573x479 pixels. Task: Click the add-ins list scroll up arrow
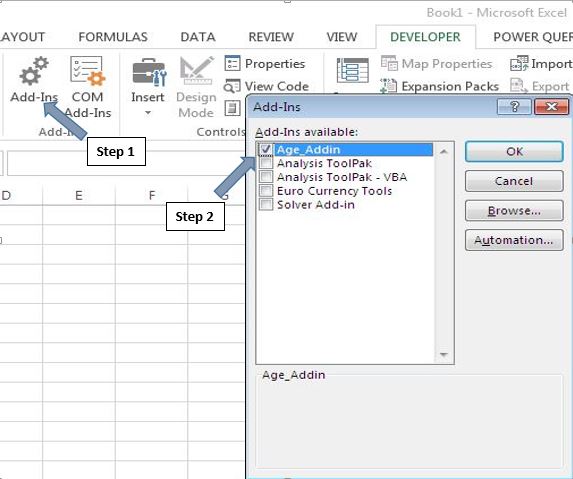pyautogui.click(x=444, y=151)
